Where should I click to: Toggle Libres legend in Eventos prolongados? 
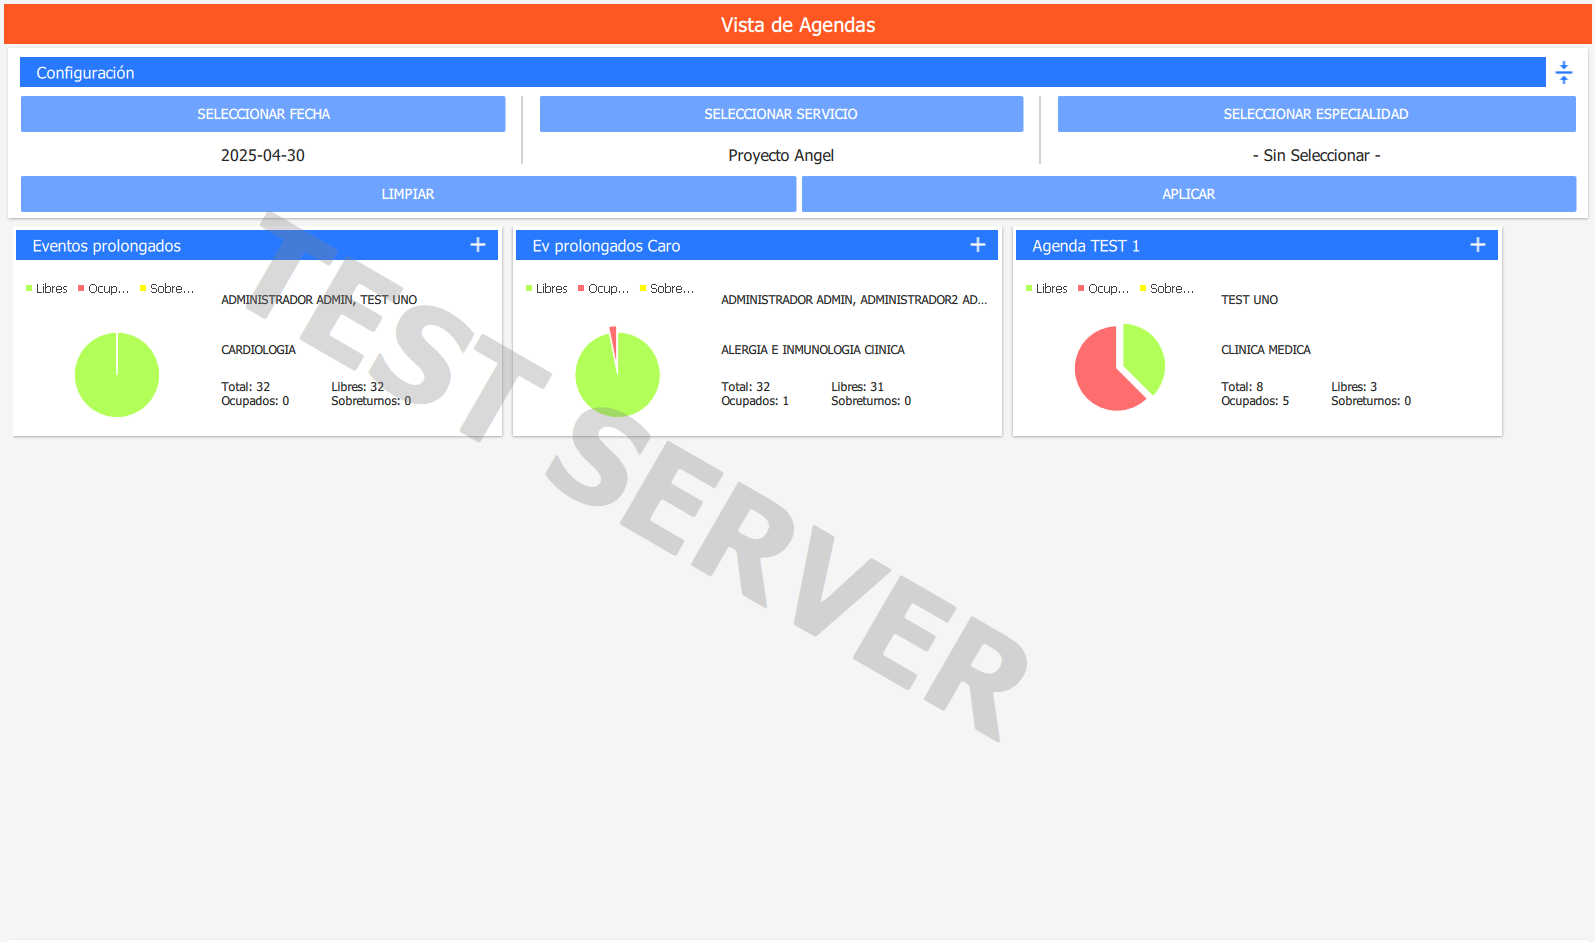[47, 289]
